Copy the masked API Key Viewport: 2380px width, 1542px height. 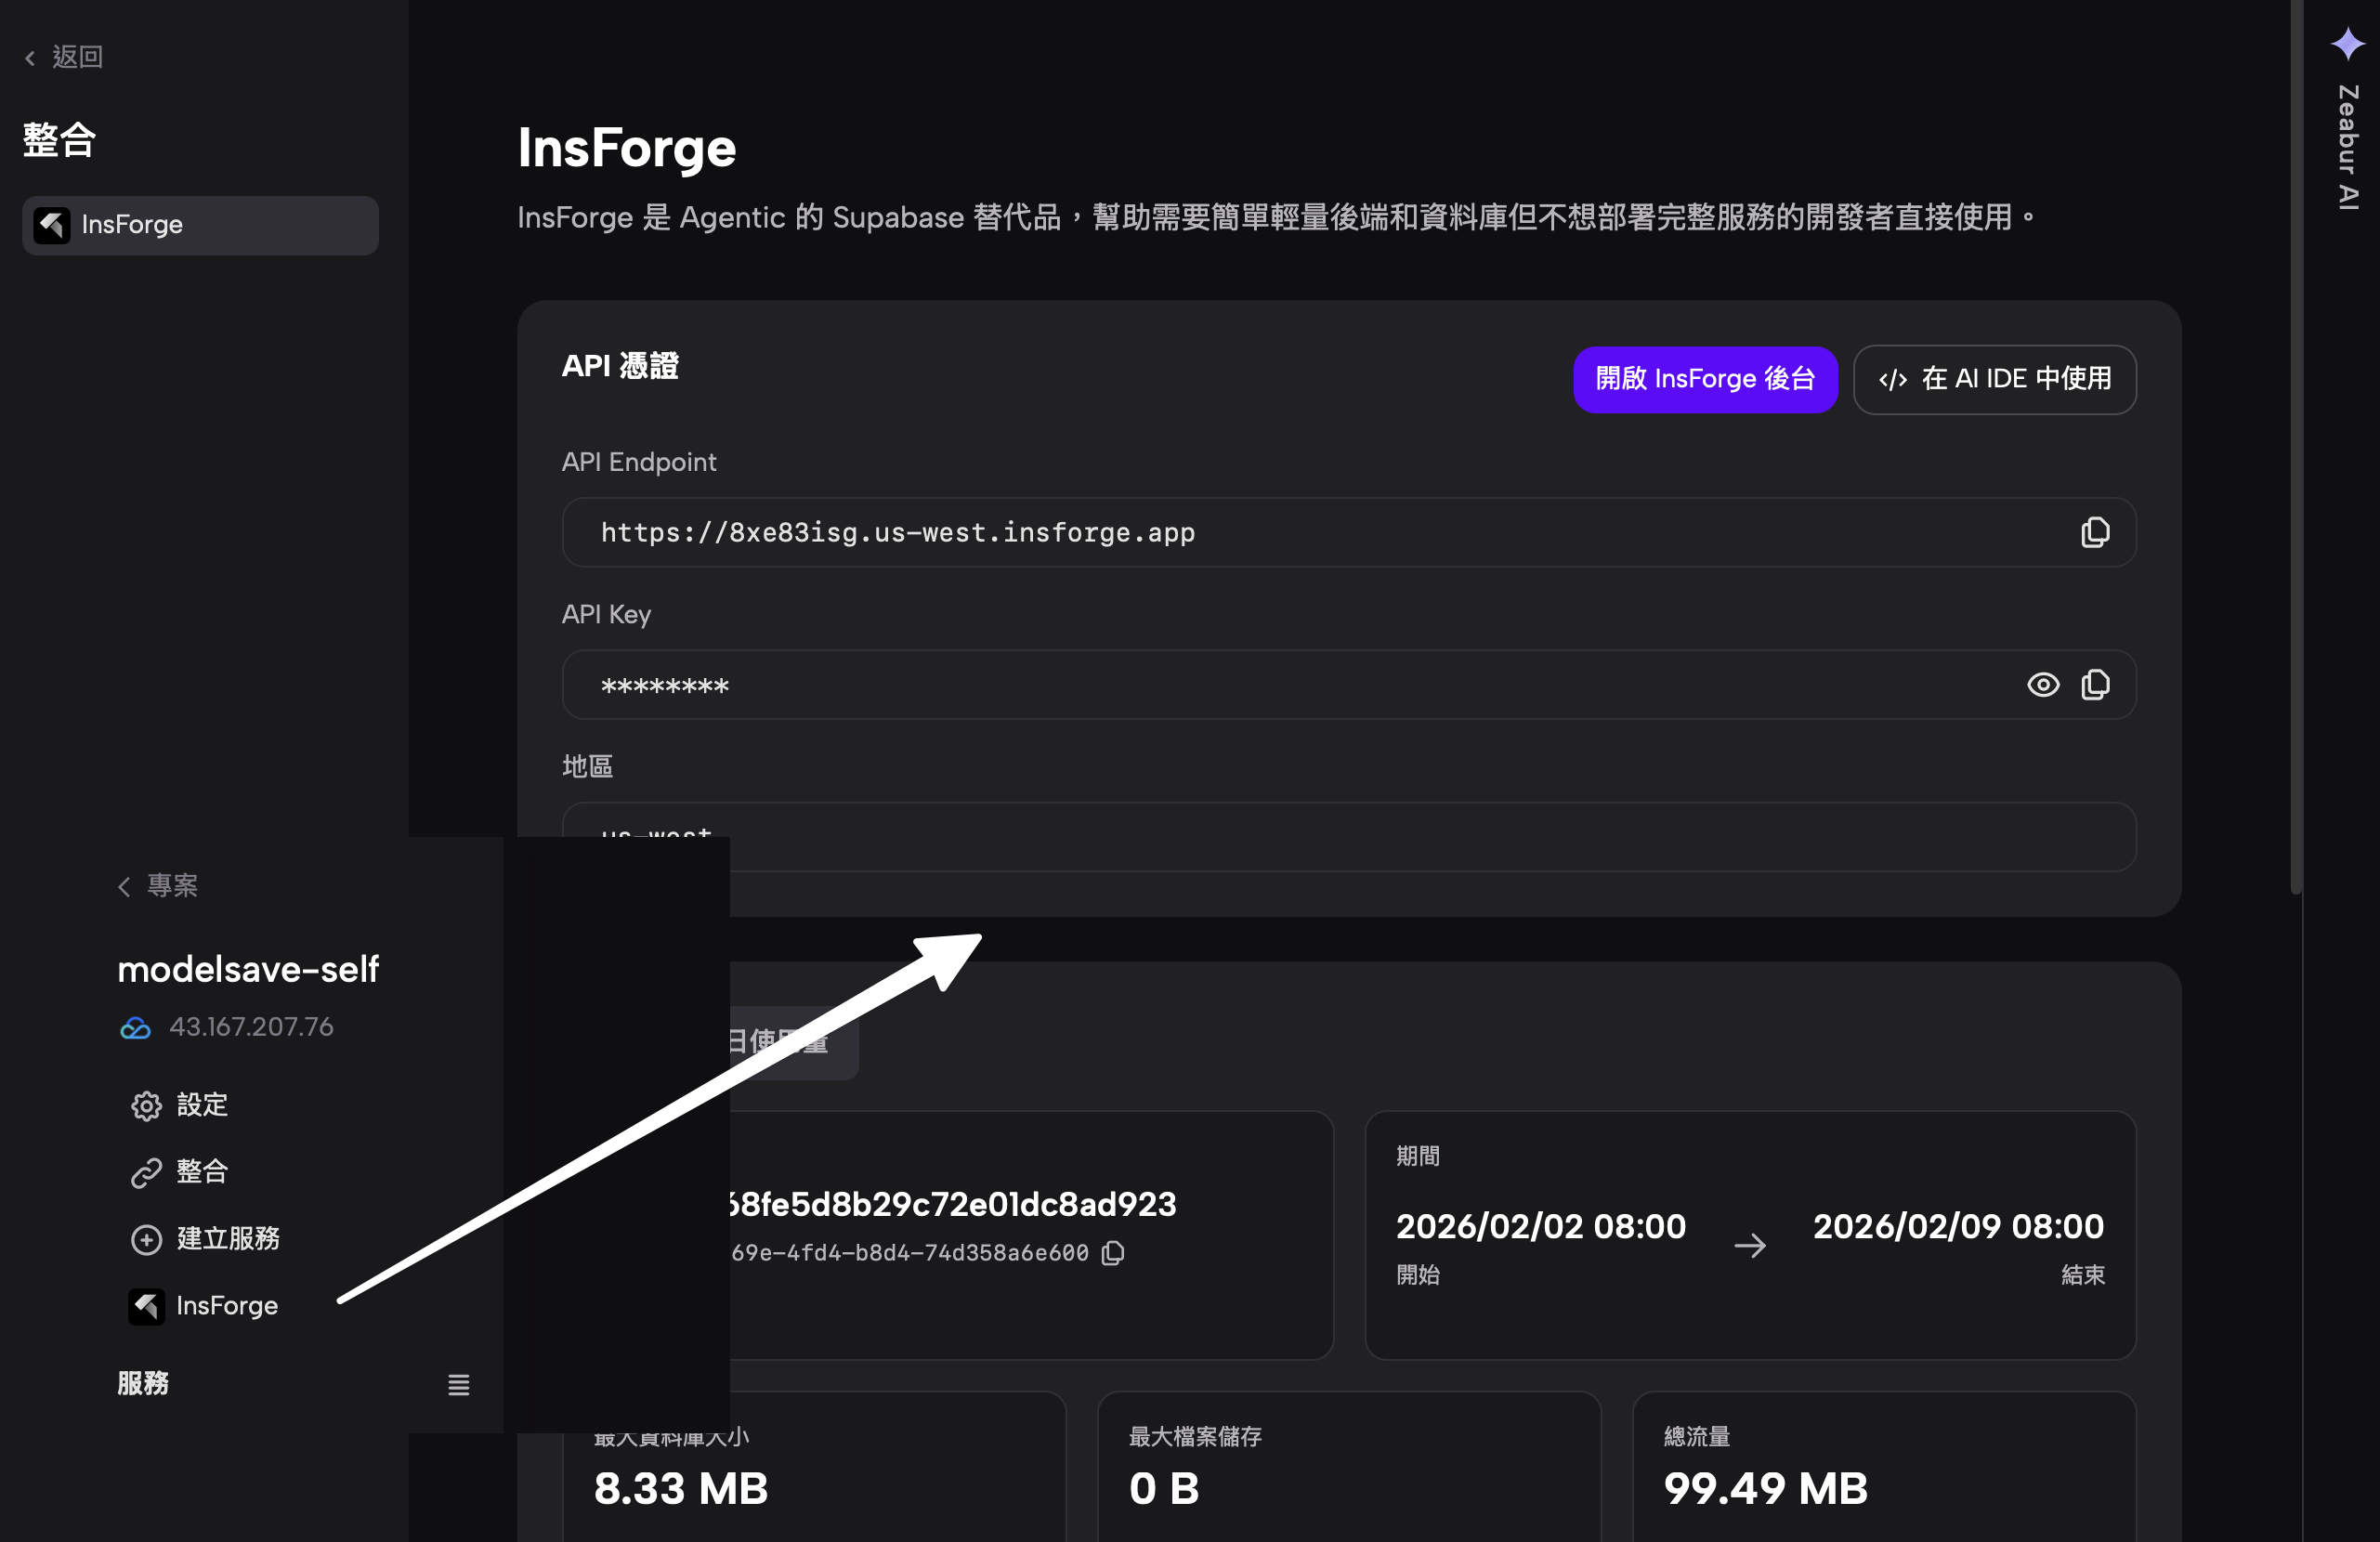[2094, 685]
